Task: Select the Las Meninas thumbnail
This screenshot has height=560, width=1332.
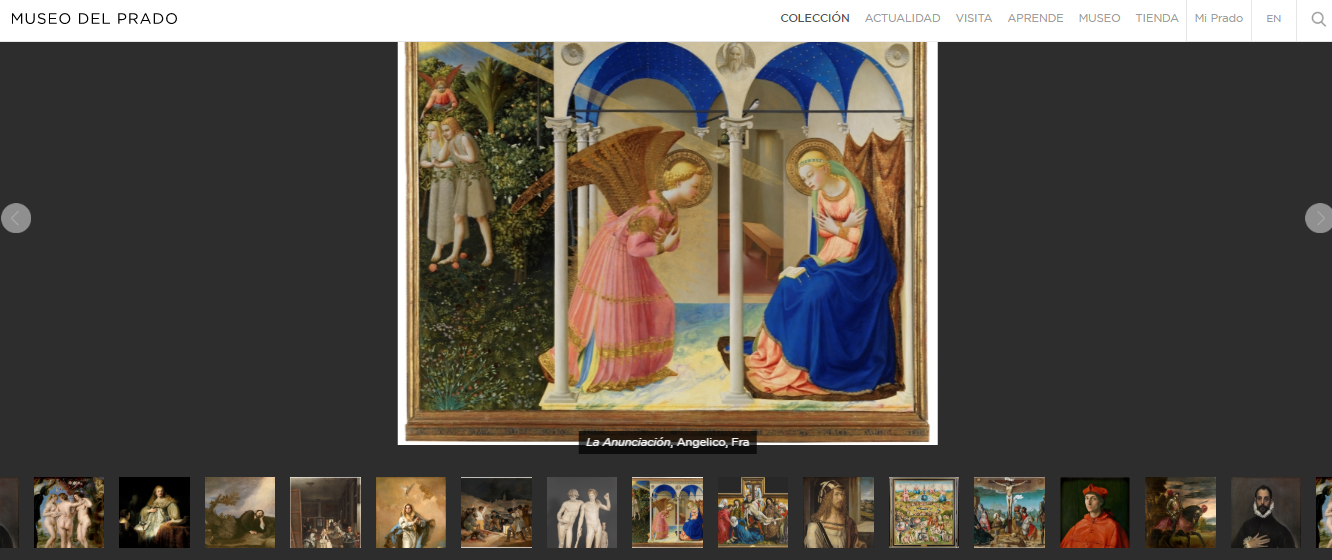Action: [325, 512]
